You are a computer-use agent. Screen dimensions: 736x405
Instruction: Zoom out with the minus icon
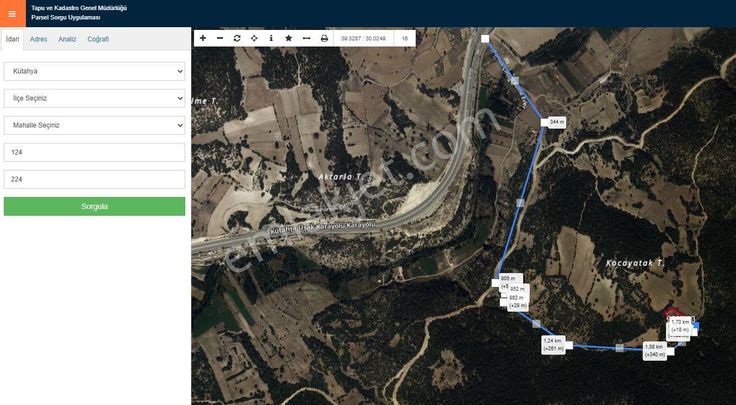(x=220, y=38)
